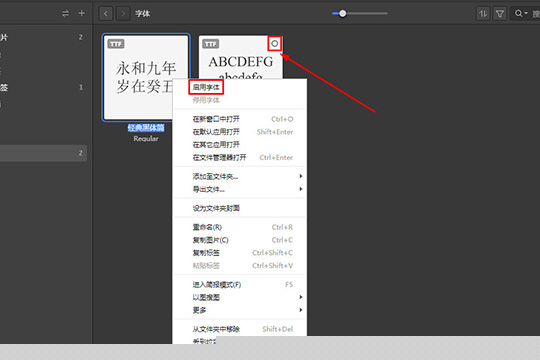The width and height of the screenshot is (540, 360).
Task: Click the 字体 folder title in toolbar
Action: (143, 14)
